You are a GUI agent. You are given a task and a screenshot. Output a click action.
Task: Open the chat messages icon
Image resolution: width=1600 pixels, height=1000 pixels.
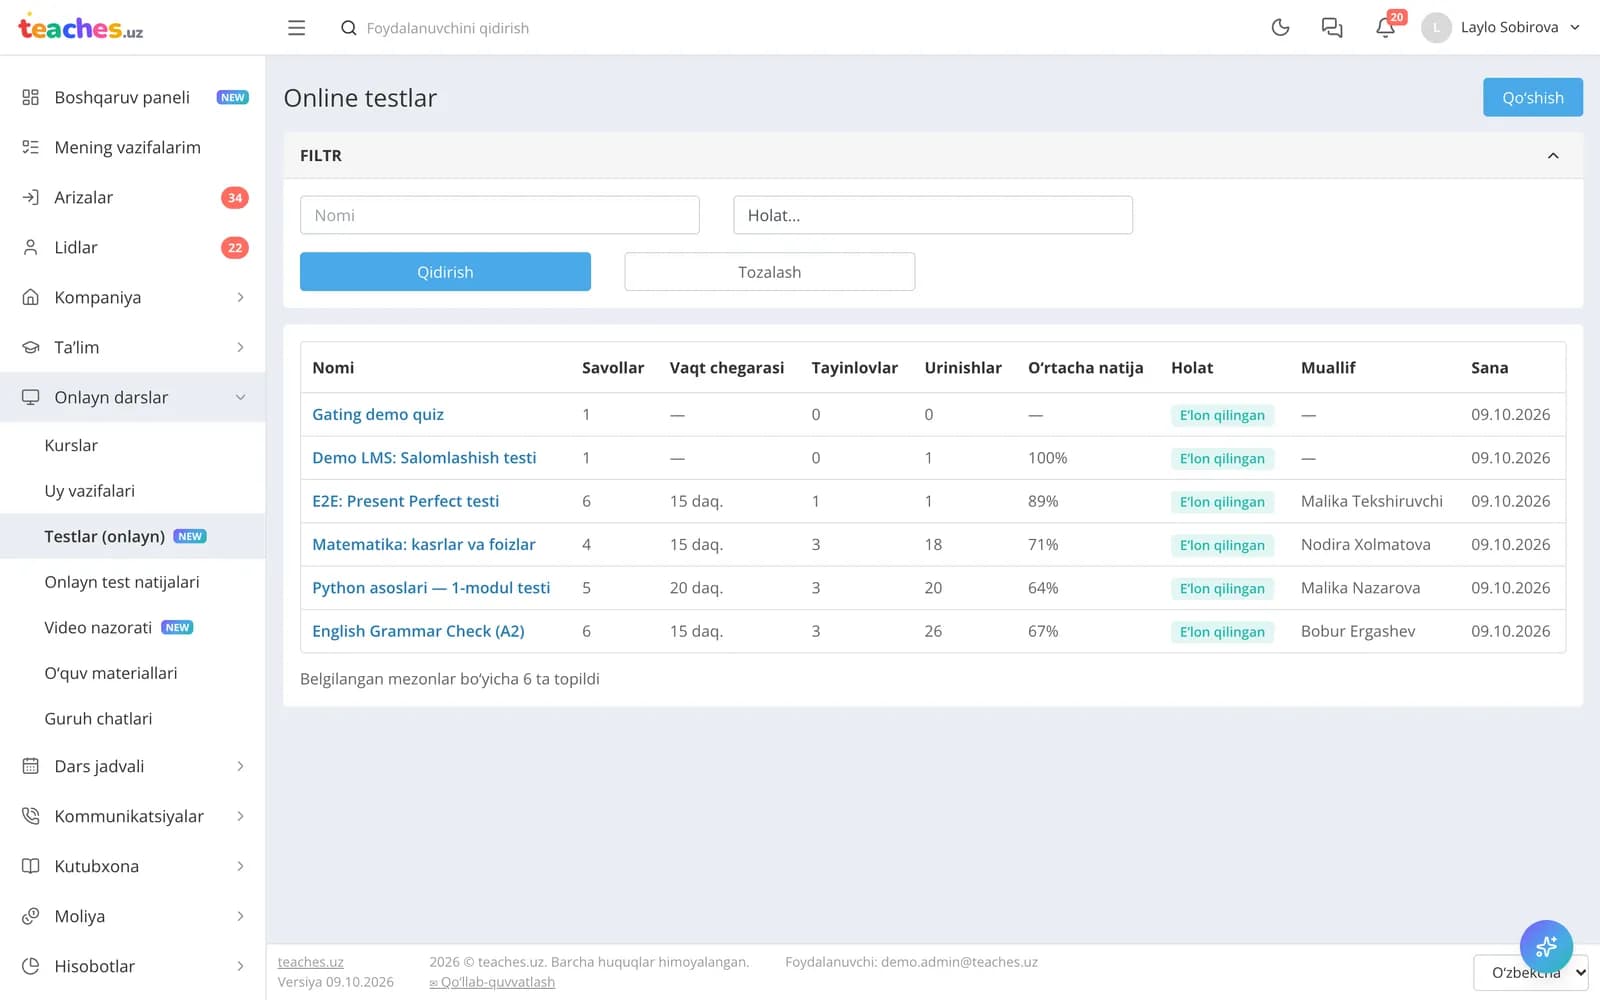(x=1332, y=28)
